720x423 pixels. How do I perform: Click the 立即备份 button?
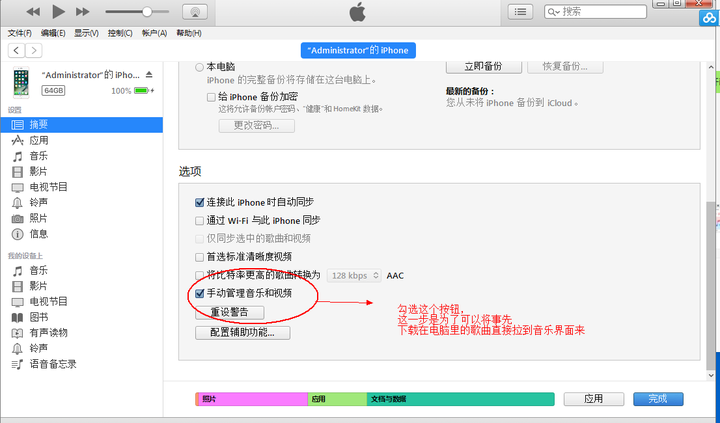[x=484, y=67]
